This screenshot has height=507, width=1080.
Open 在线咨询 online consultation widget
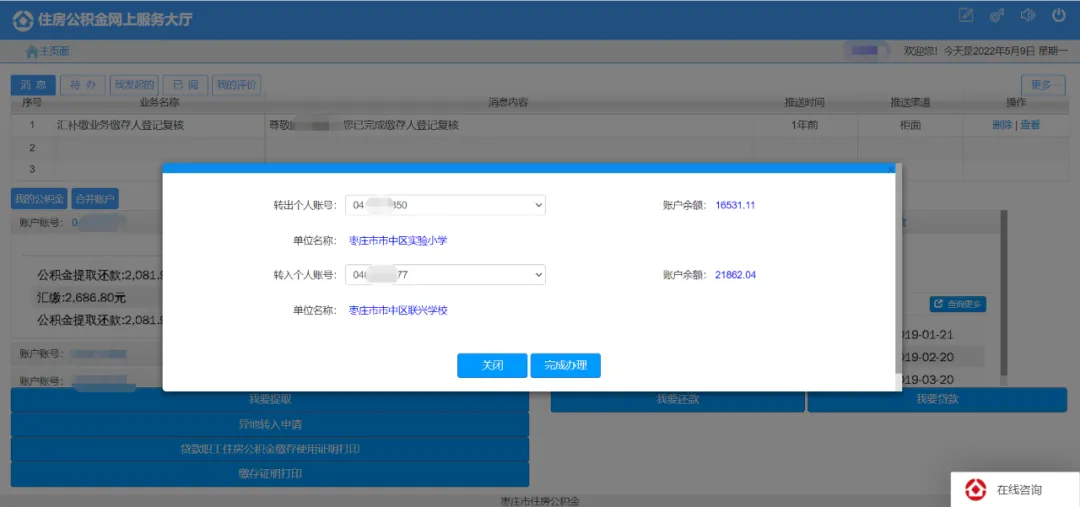click(x=1015, y=489)
